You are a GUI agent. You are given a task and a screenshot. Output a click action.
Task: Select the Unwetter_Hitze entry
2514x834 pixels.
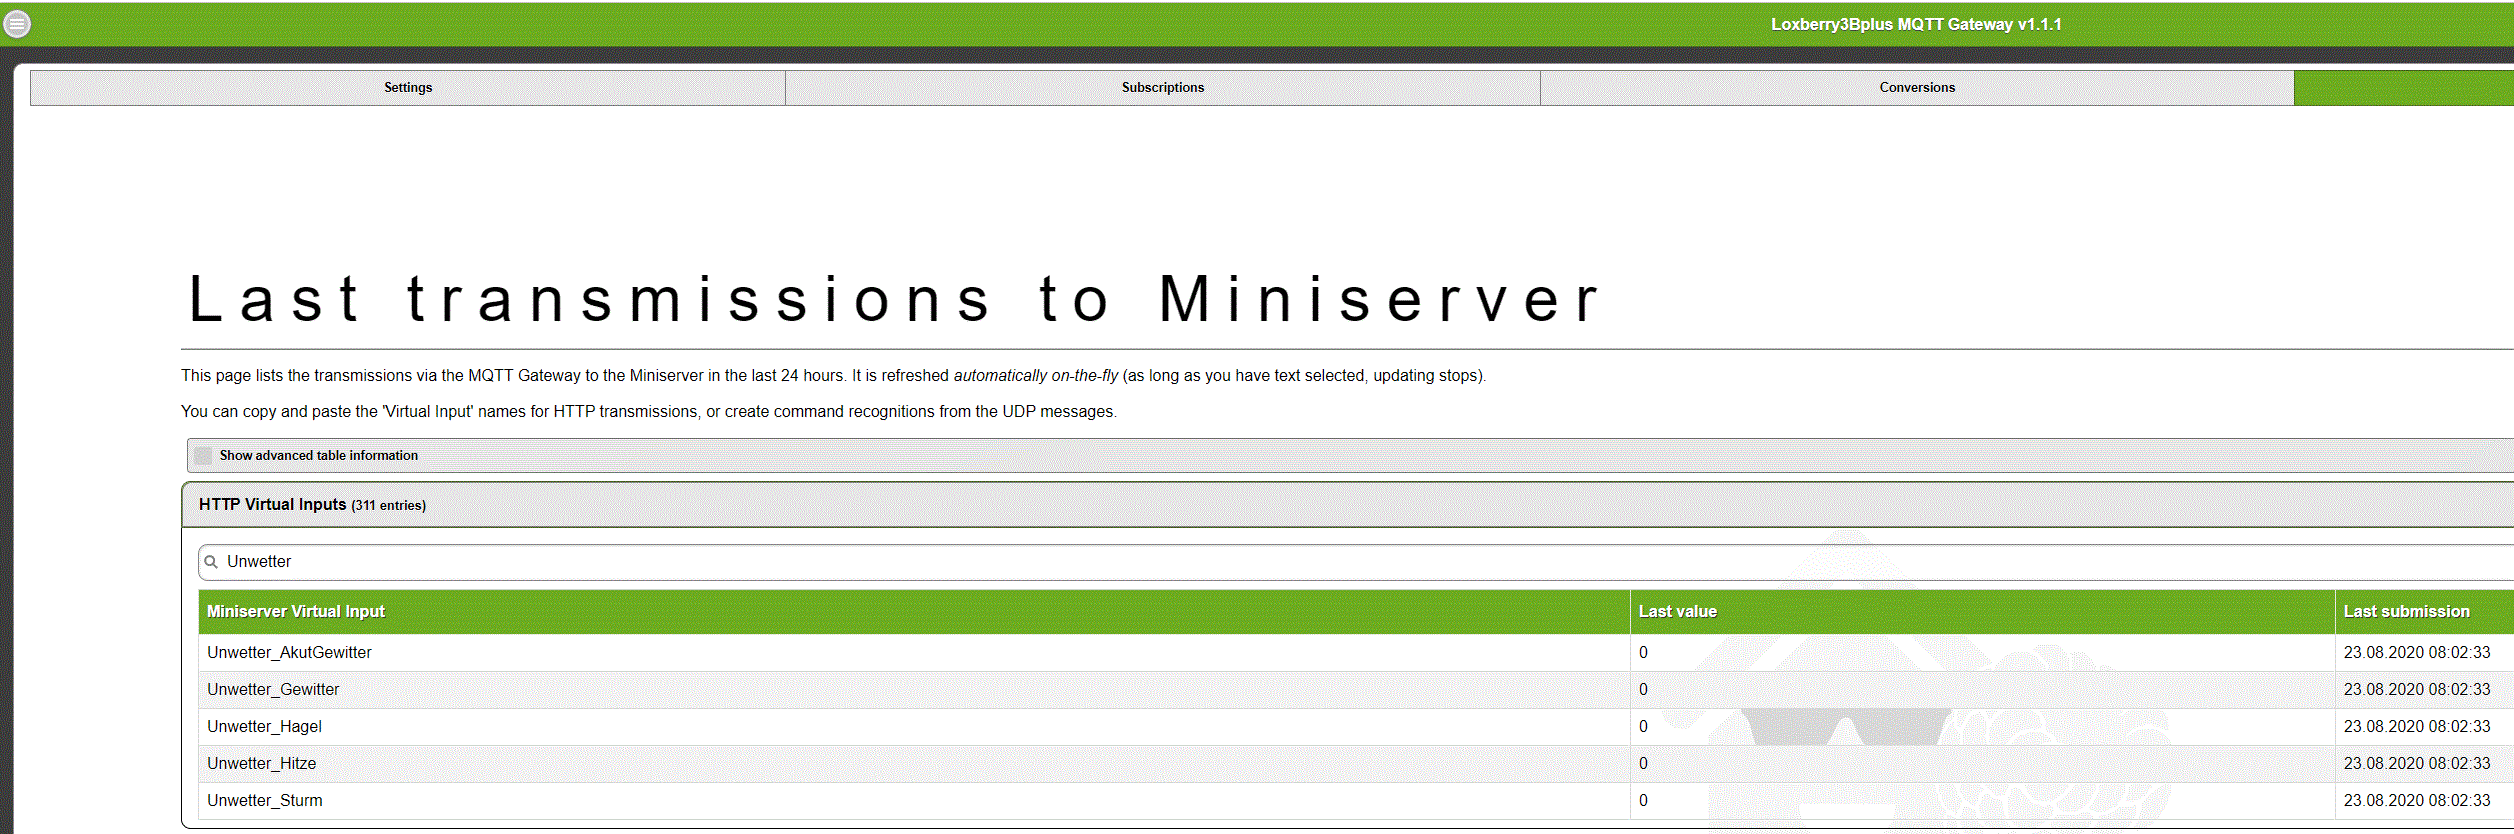[x=261, y=764]
